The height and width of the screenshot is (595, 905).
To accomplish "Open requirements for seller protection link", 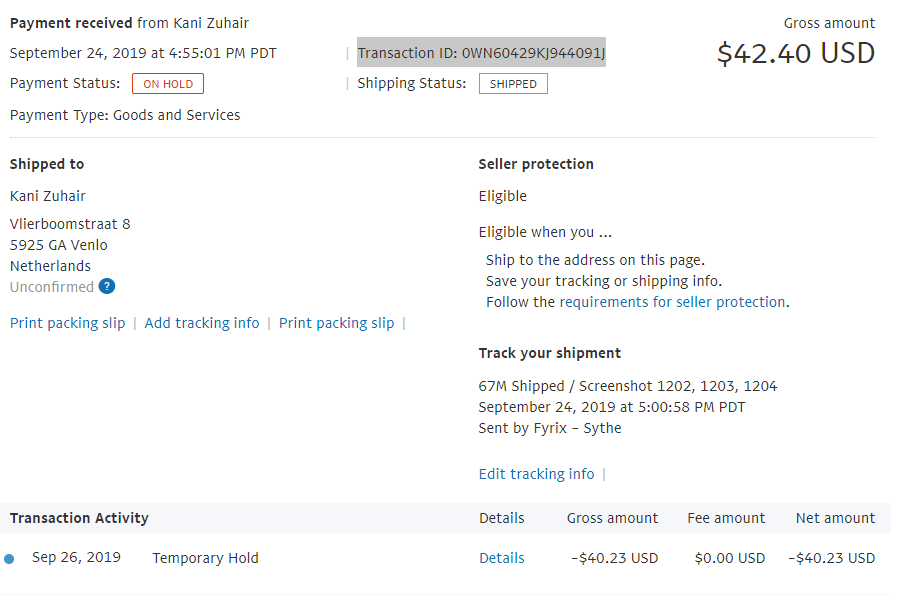I will coord(672,302).
